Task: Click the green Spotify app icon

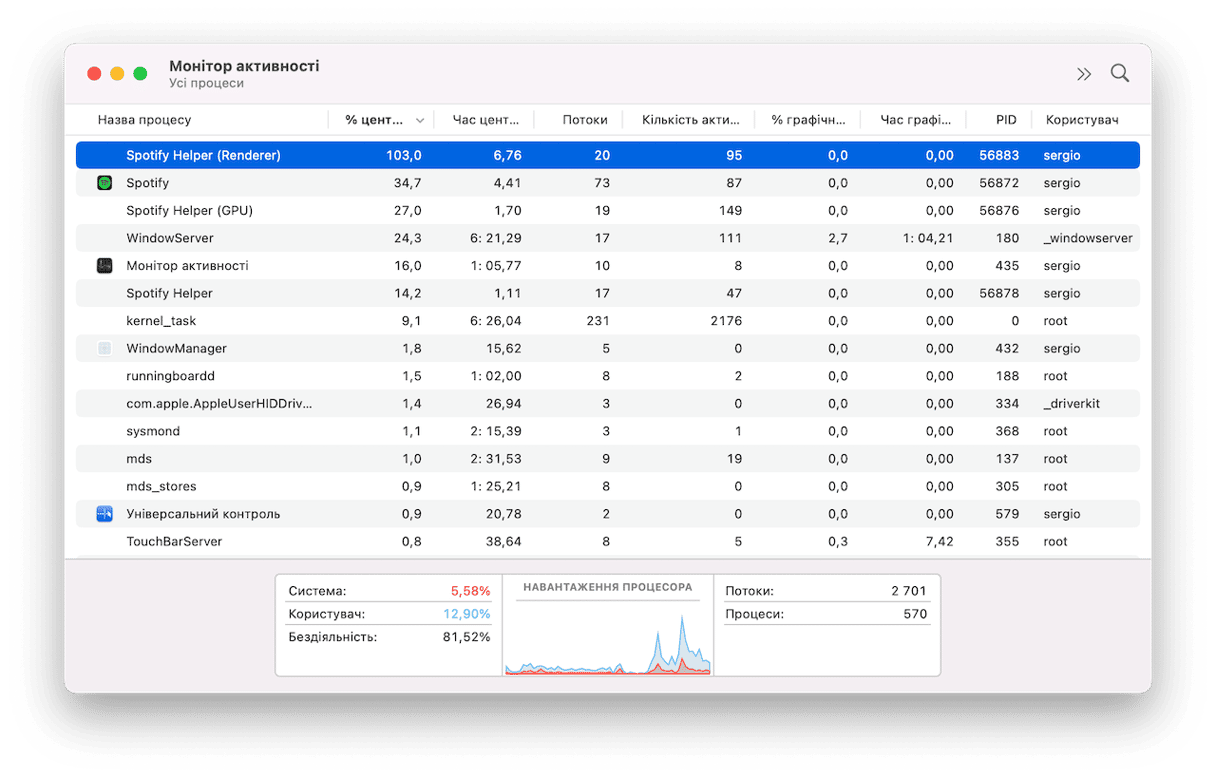Action: pos(105,183)
